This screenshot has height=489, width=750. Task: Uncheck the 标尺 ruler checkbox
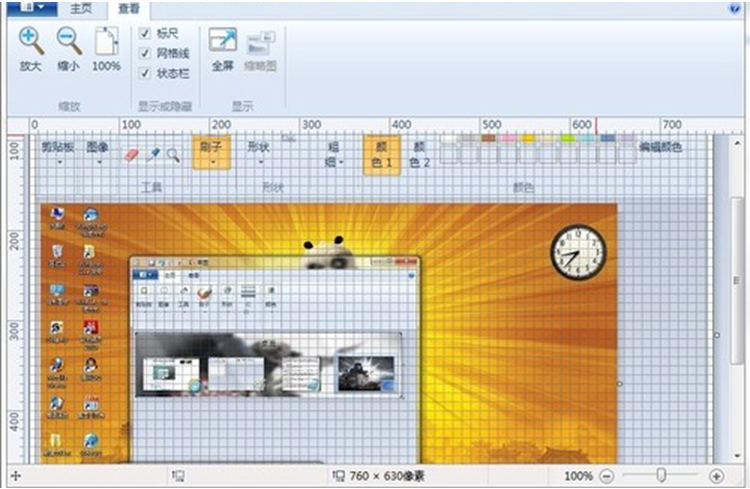[x=145, y=33]
